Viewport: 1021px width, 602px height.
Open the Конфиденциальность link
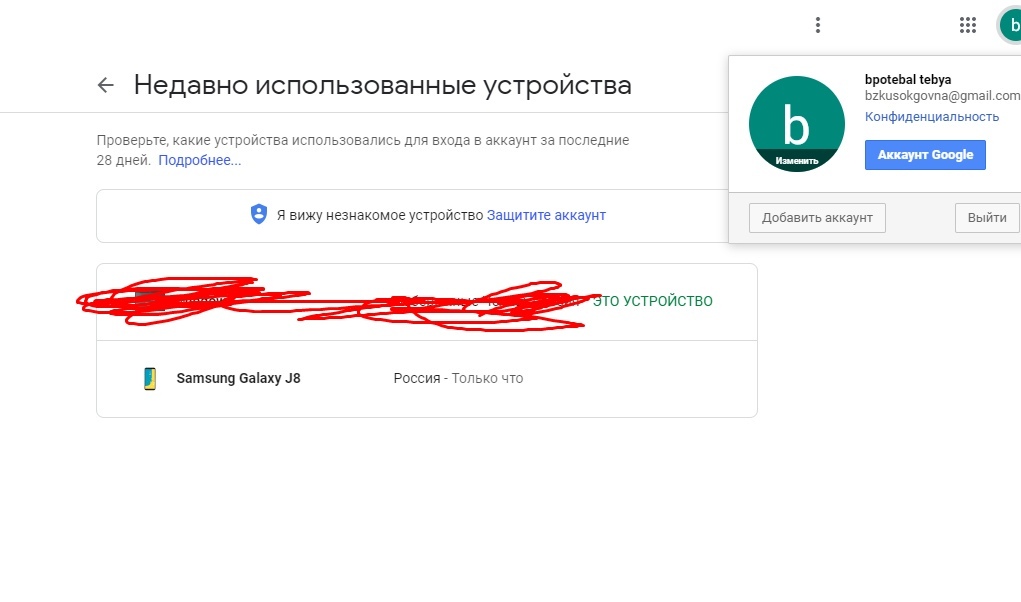point(932,116)
